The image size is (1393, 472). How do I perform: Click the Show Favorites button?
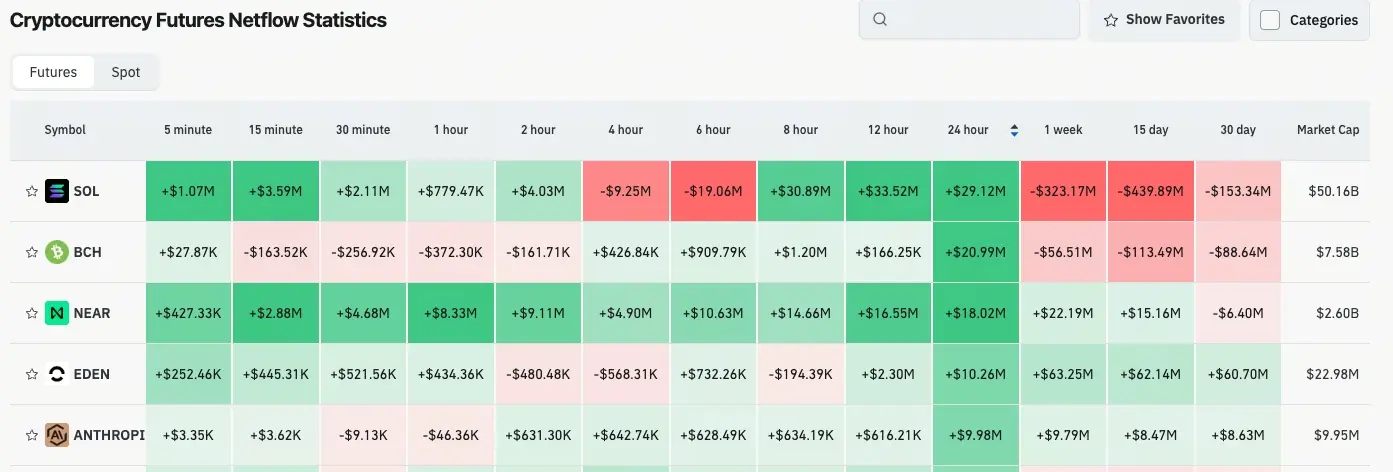(1164, 19)
